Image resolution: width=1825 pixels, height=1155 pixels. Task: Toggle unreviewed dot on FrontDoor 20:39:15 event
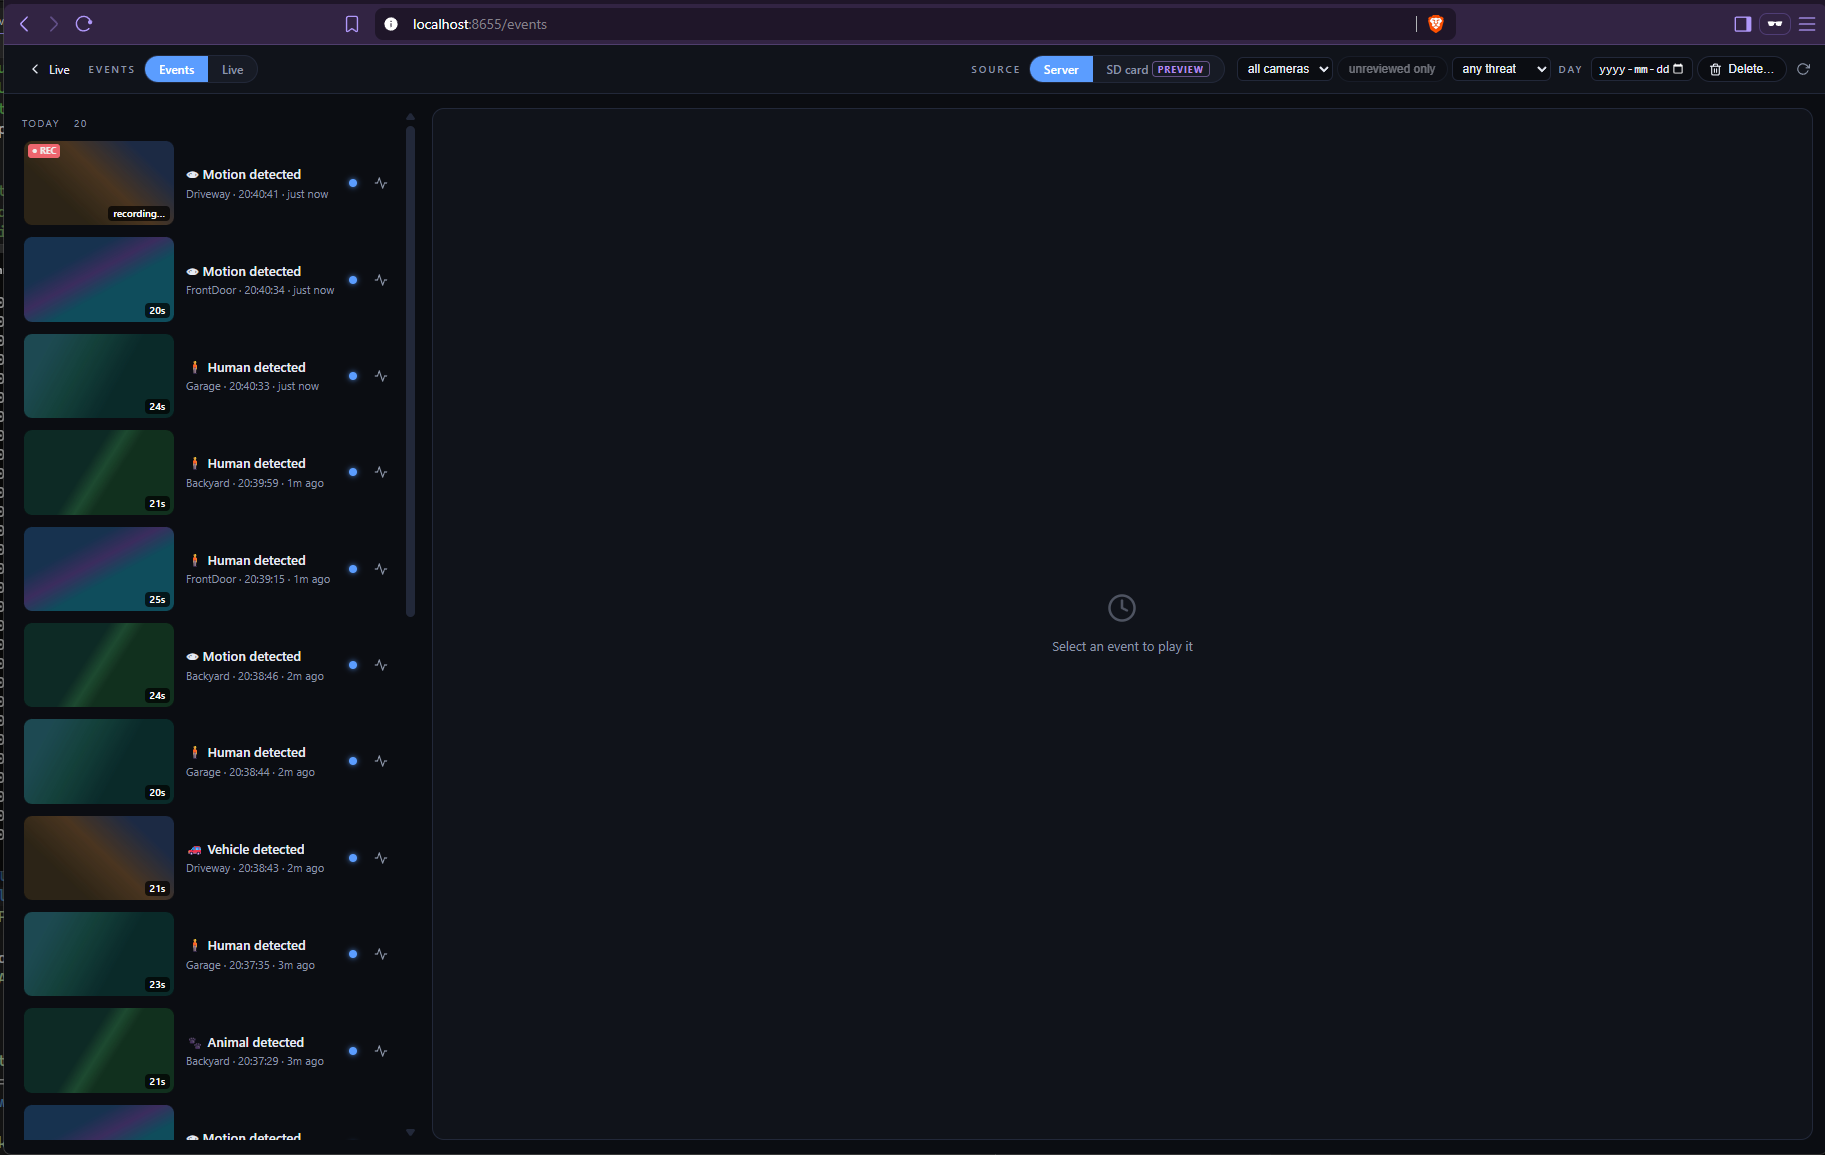353,569
